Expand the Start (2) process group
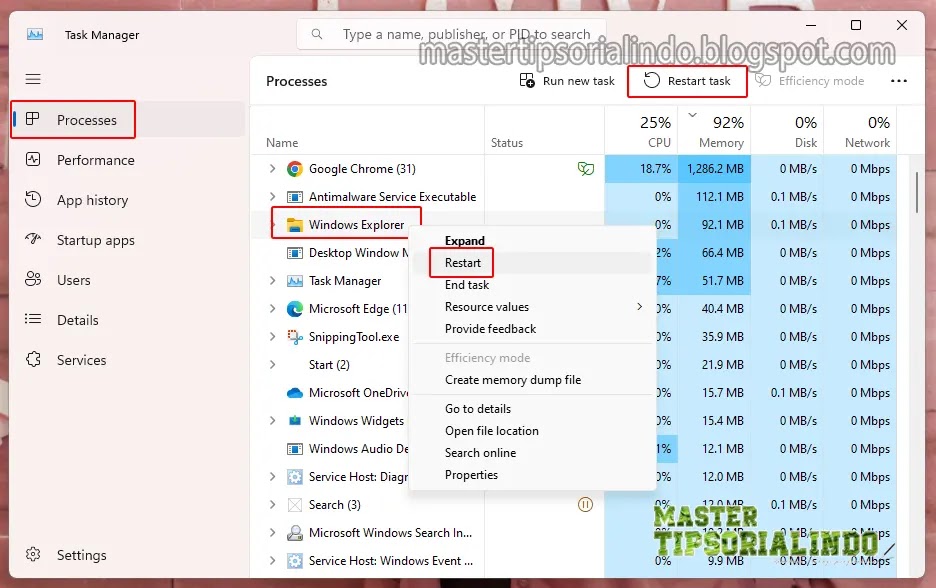This screenshot has width=936, height=588. [x=272, y=365]
